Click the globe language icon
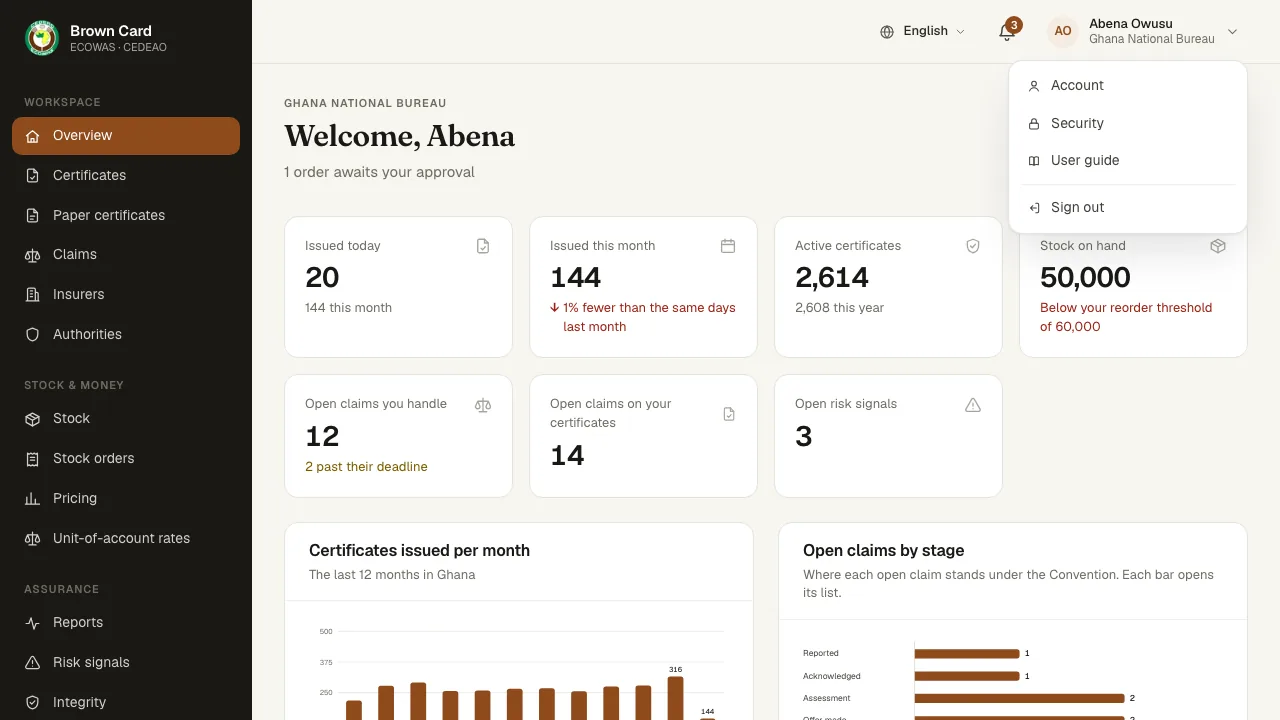 coord(887,32)
